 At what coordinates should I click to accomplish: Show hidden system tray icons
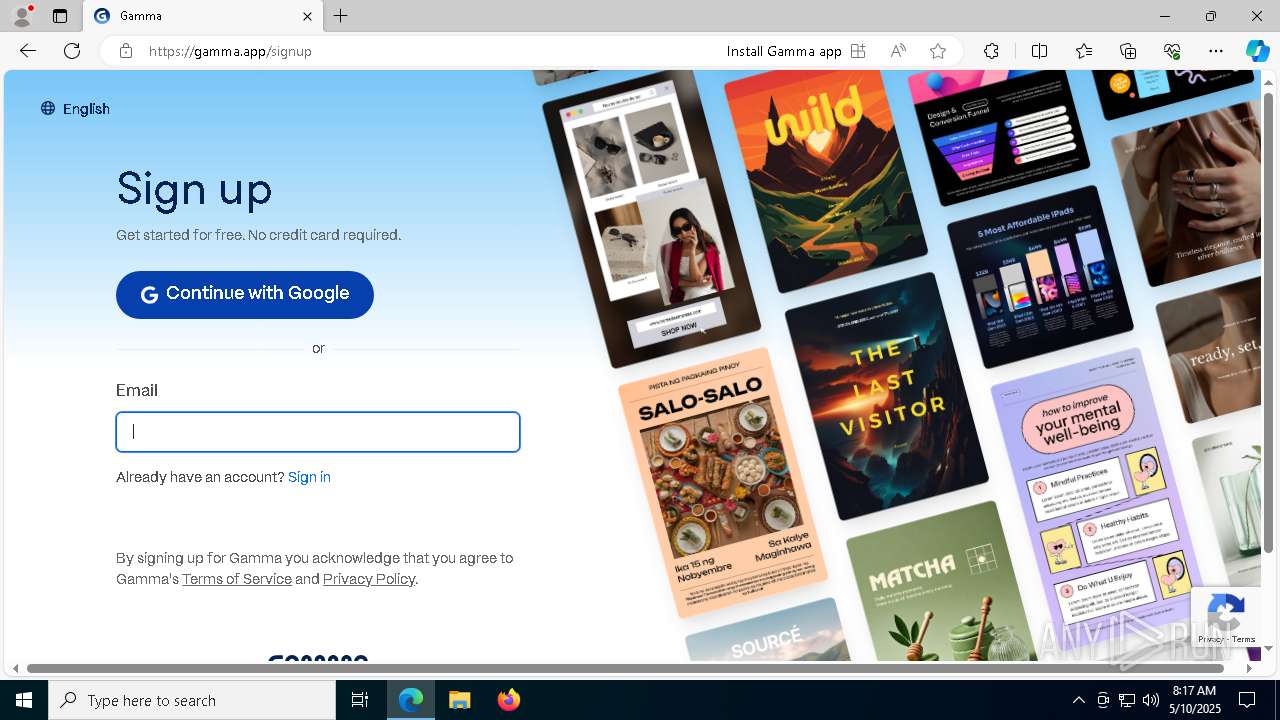tap(1078, 700)
